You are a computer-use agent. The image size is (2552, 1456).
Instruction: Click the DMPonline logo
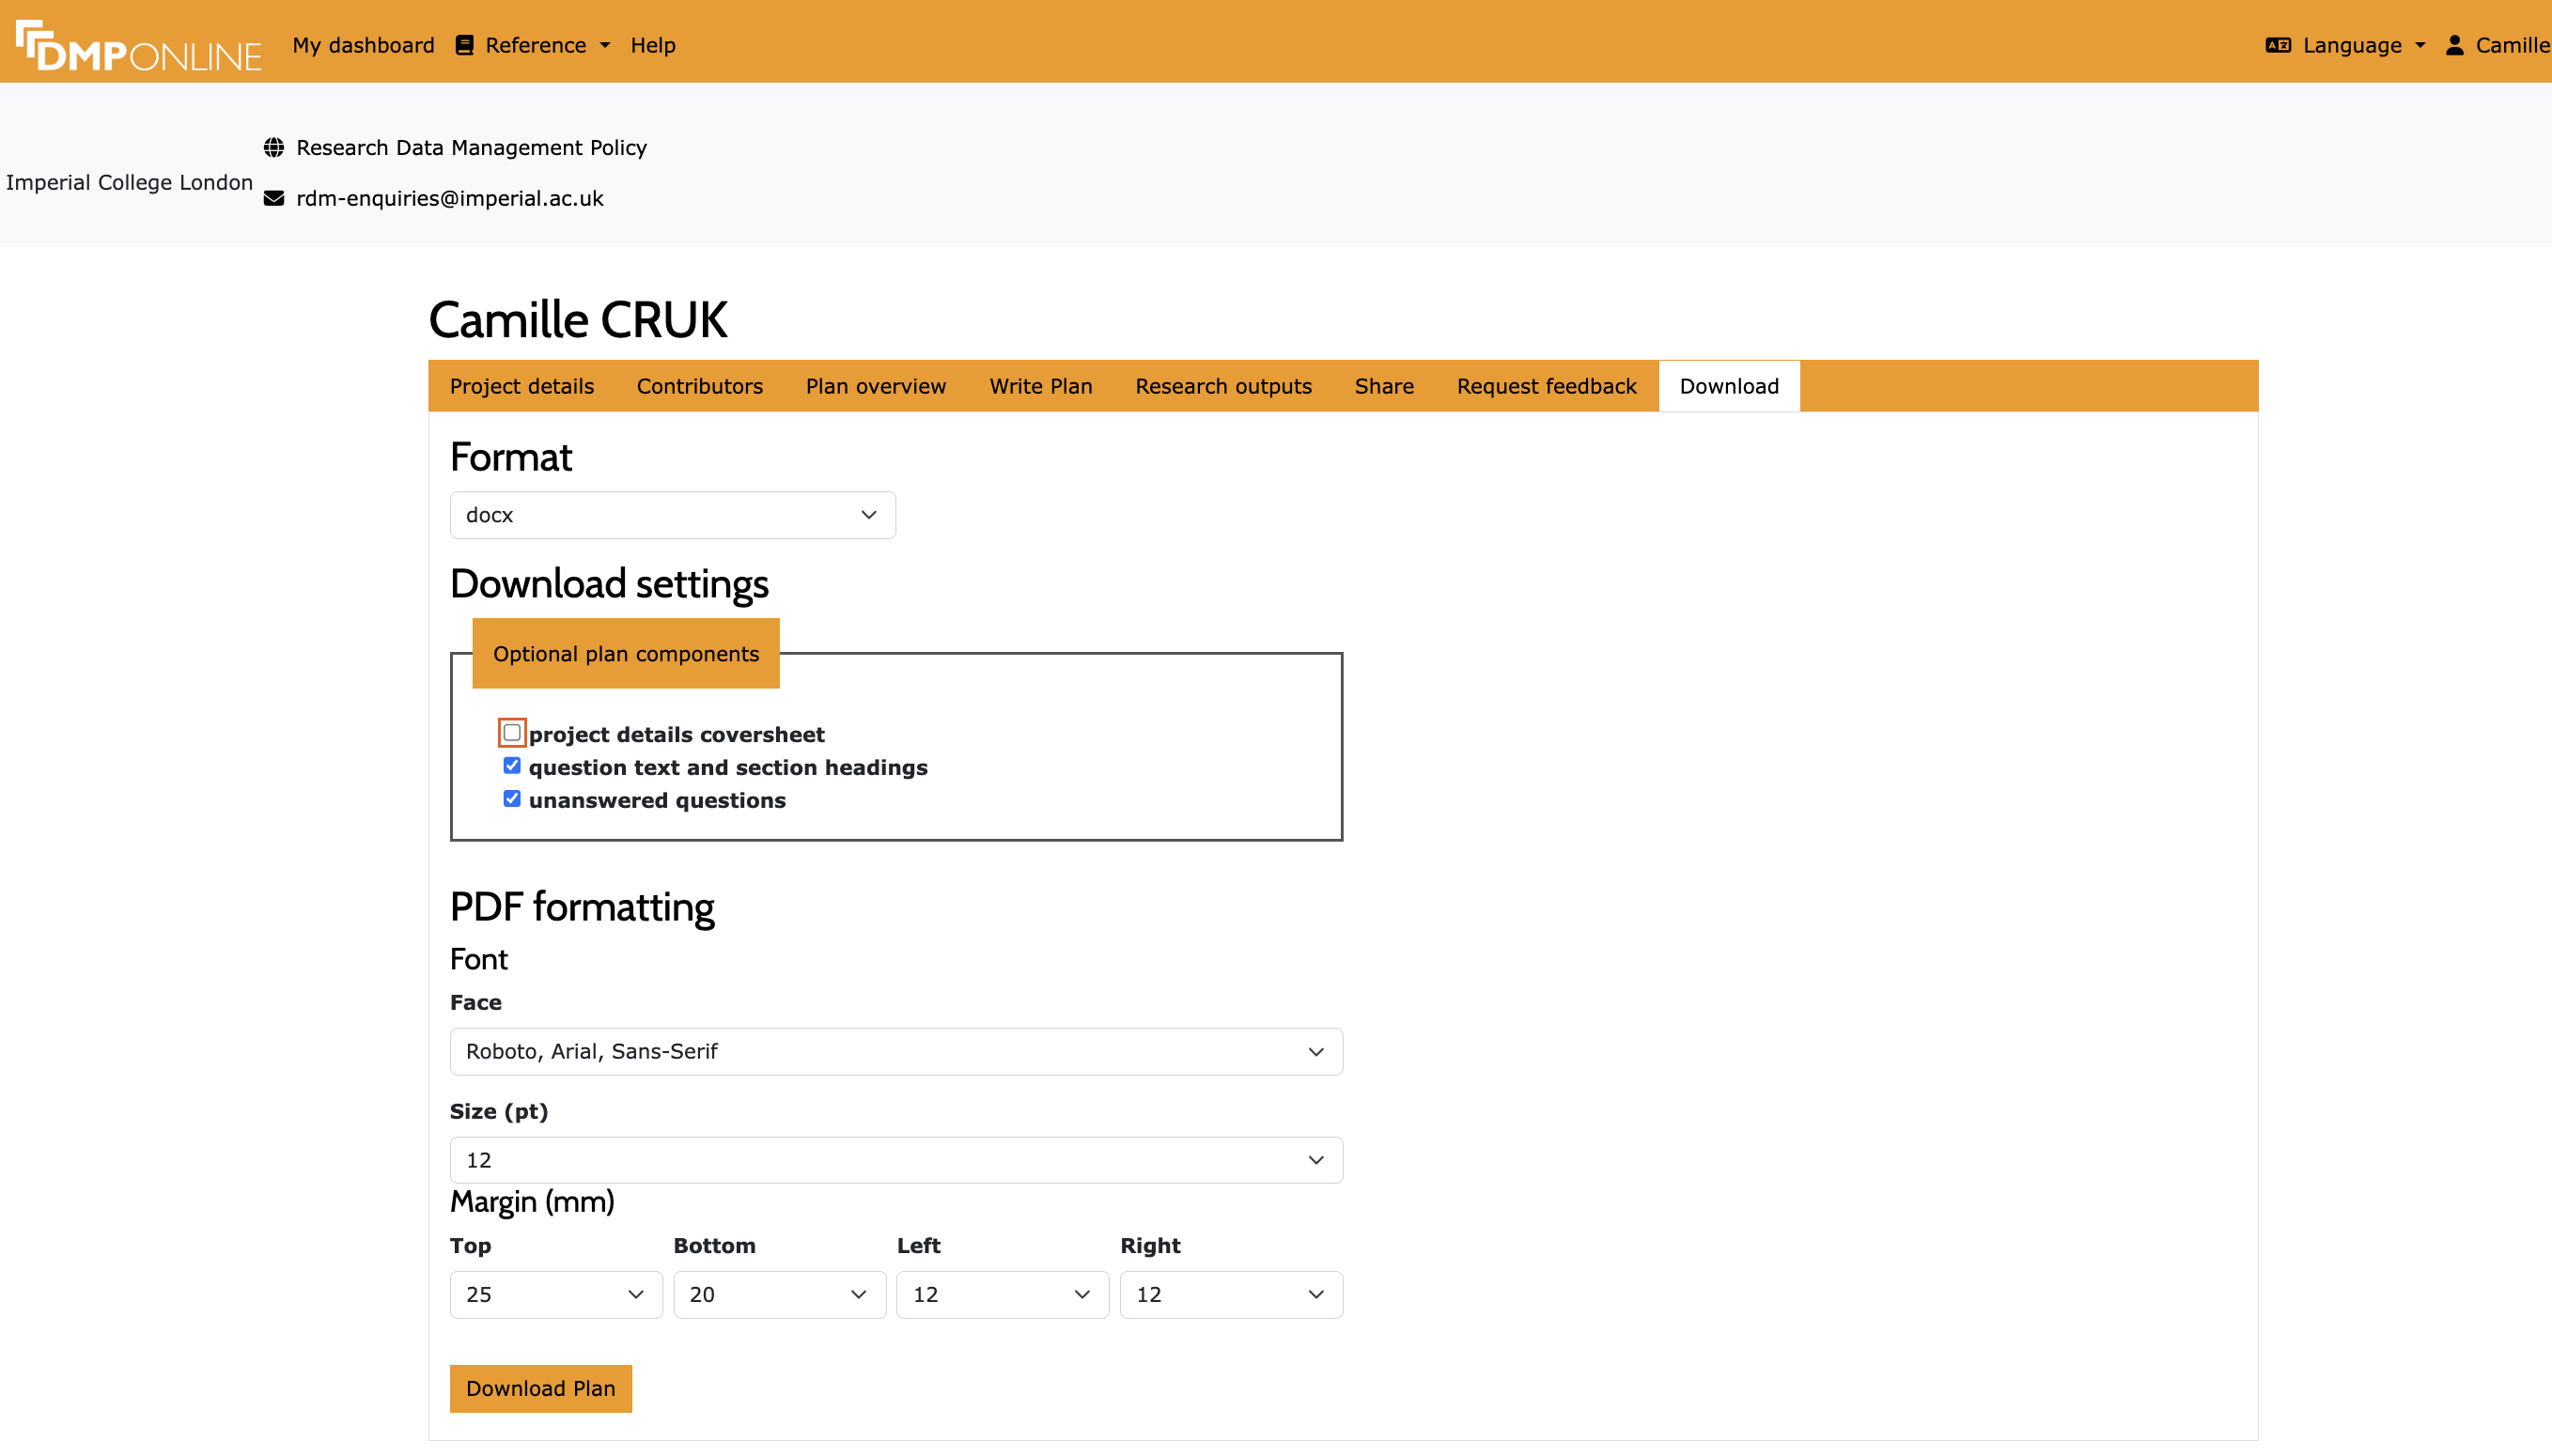tap(138, 45)
